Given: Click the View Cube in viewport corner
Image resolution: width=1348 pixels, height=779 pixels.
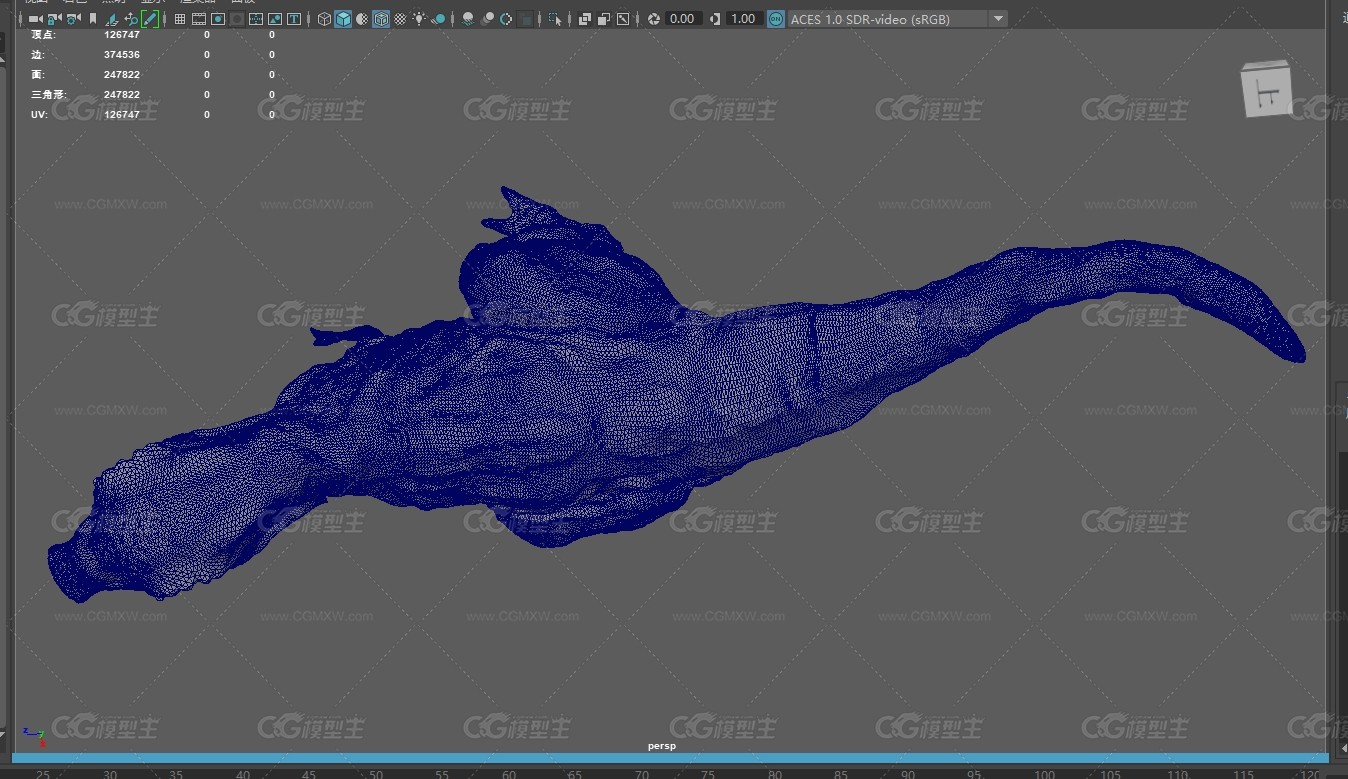Looking at the screenshot, I should point(1266,89).
